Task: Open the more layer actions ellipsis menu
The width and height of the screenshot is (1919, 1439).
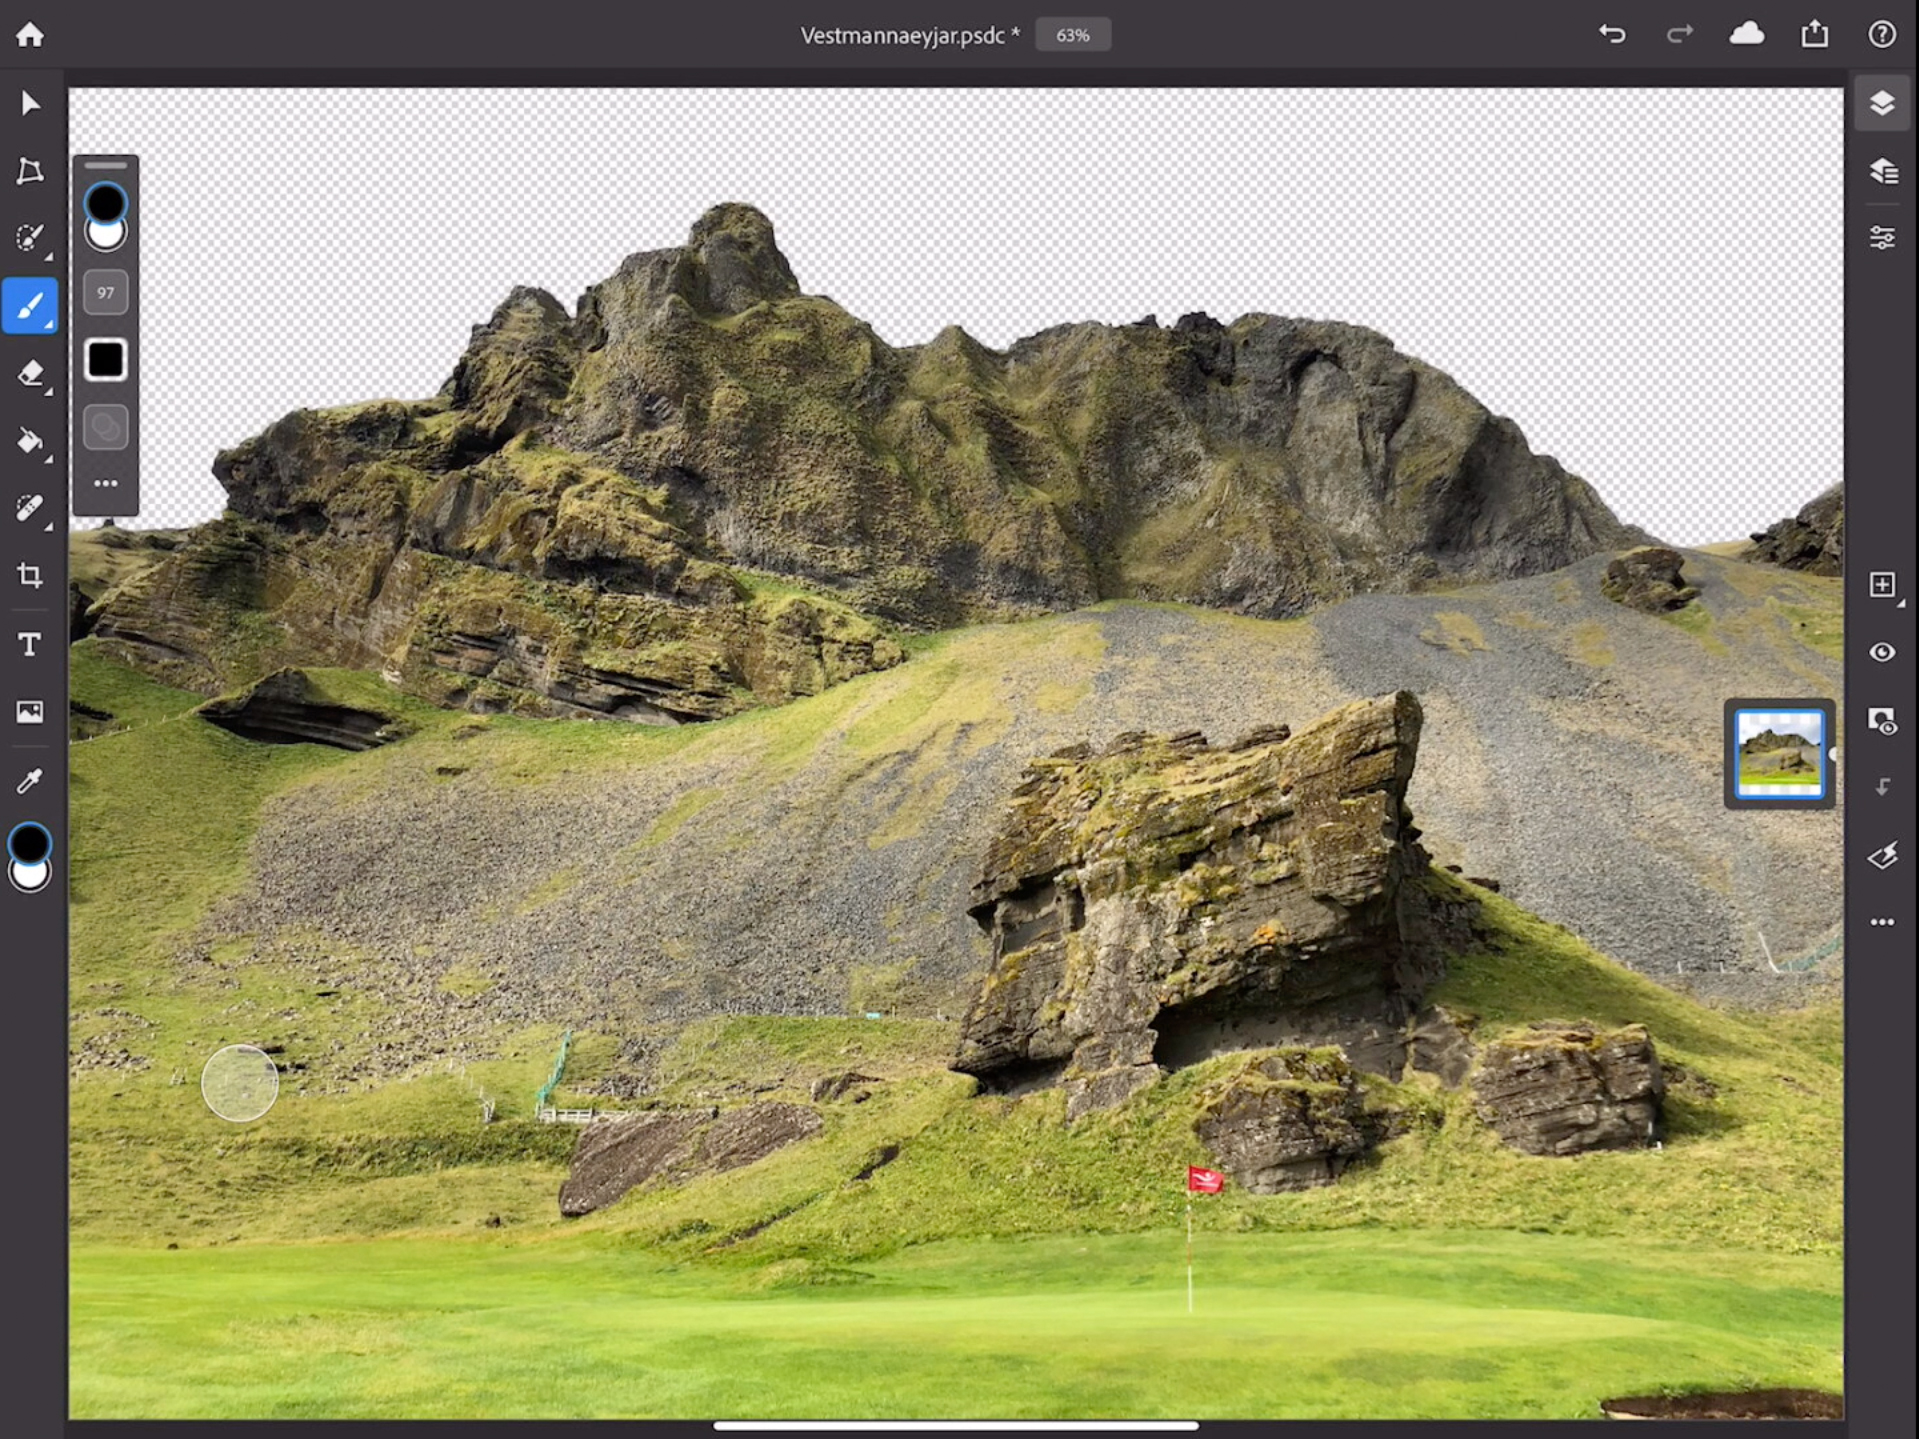Action: pyautogui.click(x=1881, y=921)
